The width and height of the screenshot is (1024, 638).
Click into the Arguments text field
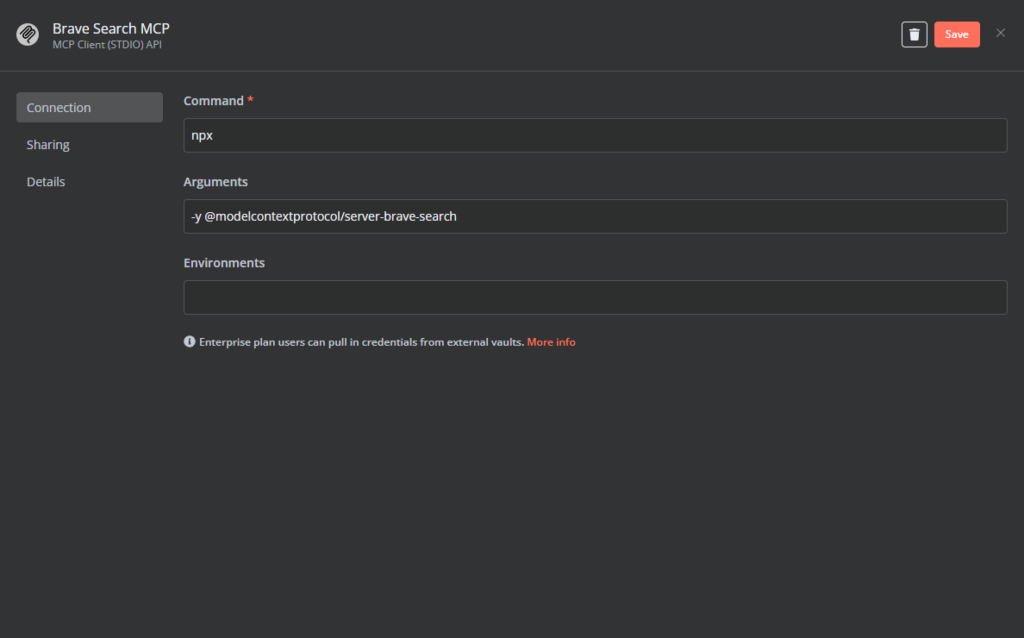point(595,216)
